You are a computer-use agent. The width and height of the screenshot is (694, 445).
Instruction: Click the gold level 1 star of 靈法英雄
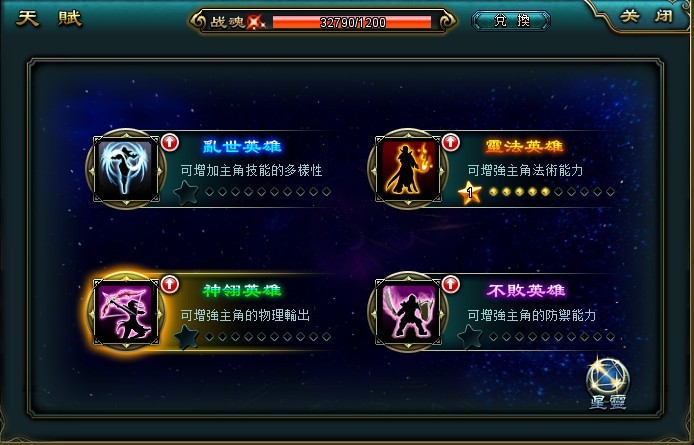(x=469, y=193)
